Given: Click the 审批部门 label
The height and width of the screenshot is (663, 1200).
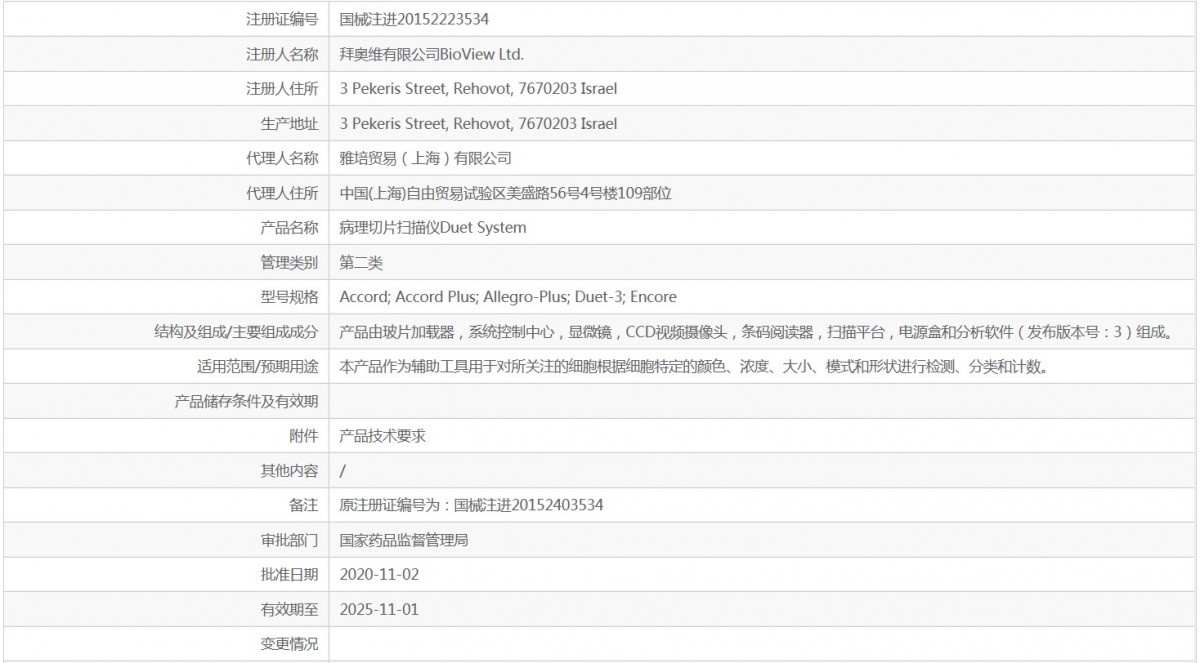Looking at the screenshot, I should [289, 541].
